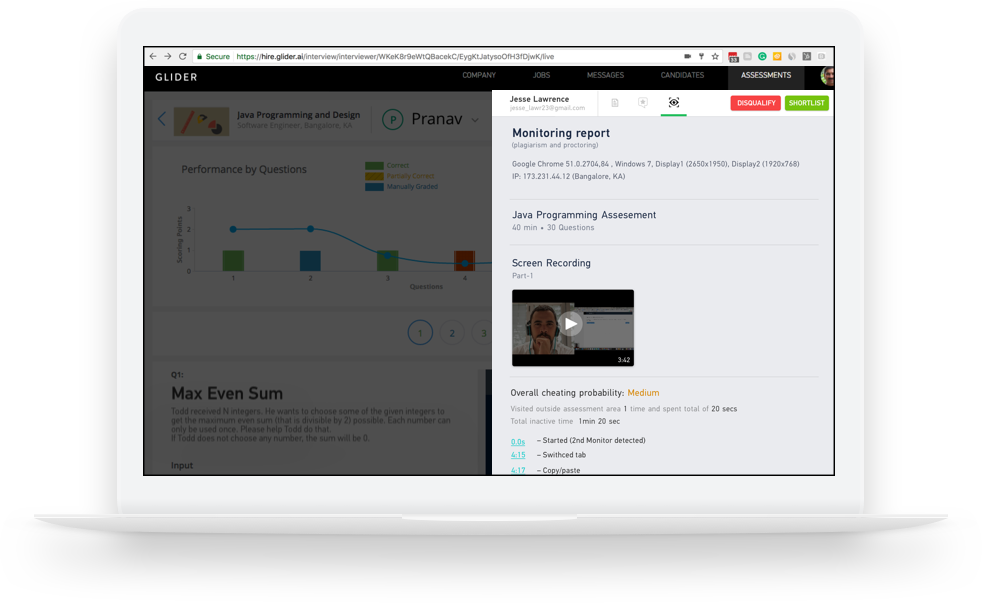Select question 2 in the pagination
Viewport: 982px width, 603px height.
point(452,333)
